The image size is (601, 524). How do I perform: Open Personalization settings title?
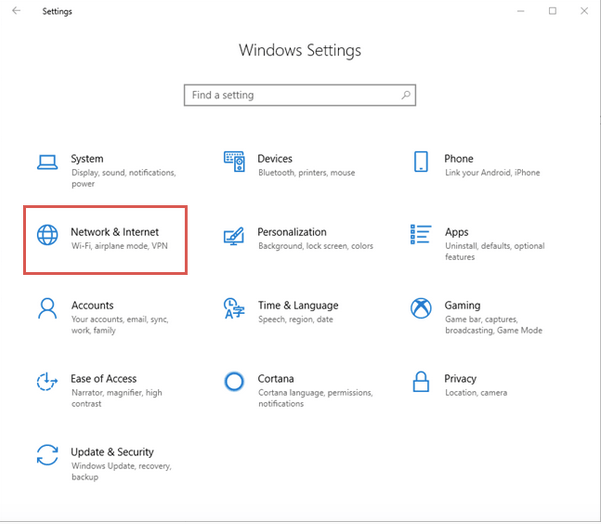[x=292, y=232]
